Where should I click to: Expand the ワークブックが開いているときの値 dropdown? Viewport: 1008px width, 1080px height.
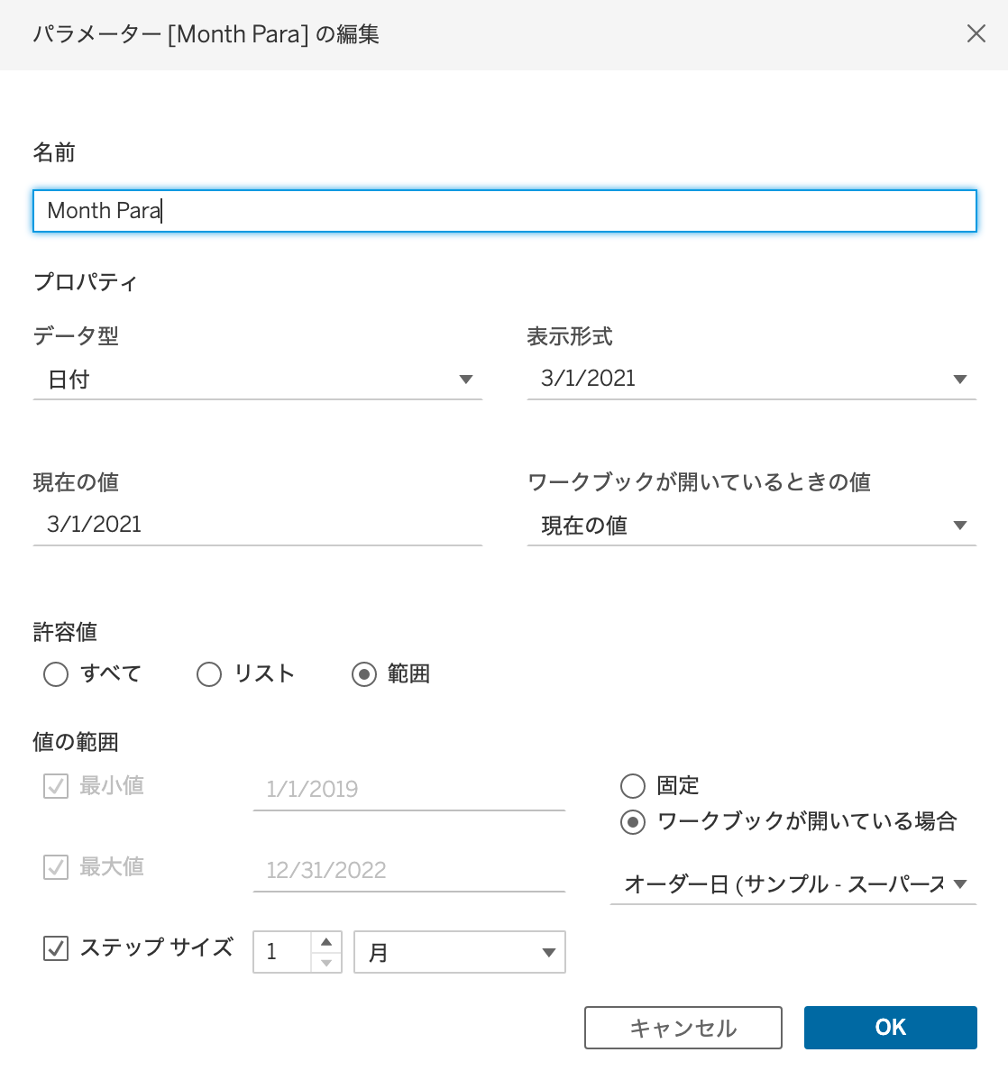(x=752, y=525)
